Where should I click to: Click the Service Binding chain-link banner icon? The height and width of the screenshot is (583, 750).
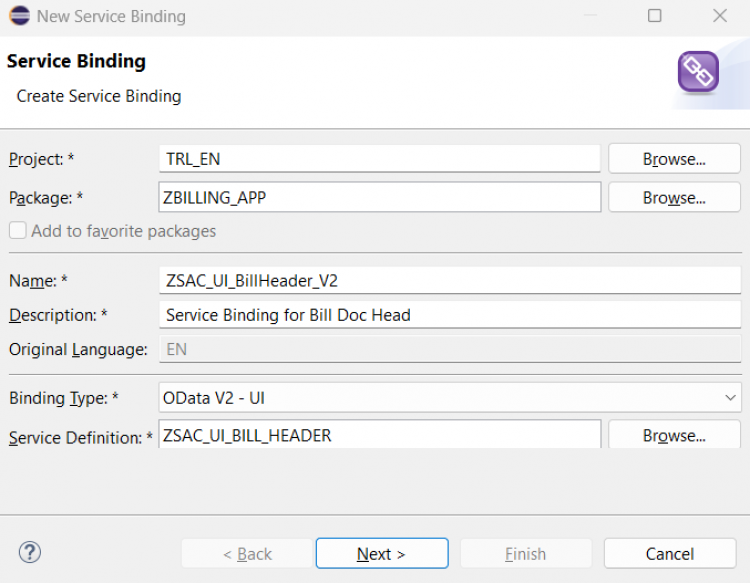point(698,73)
